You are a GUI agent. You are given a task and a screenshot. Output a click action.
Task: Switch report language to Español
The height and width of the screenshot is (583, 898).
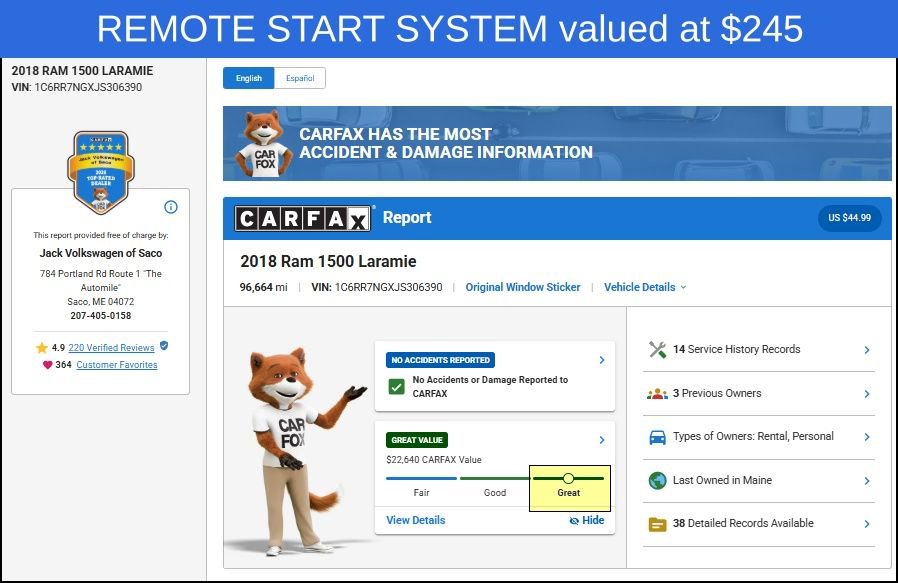pyautogui.click(x=300, y=78)
